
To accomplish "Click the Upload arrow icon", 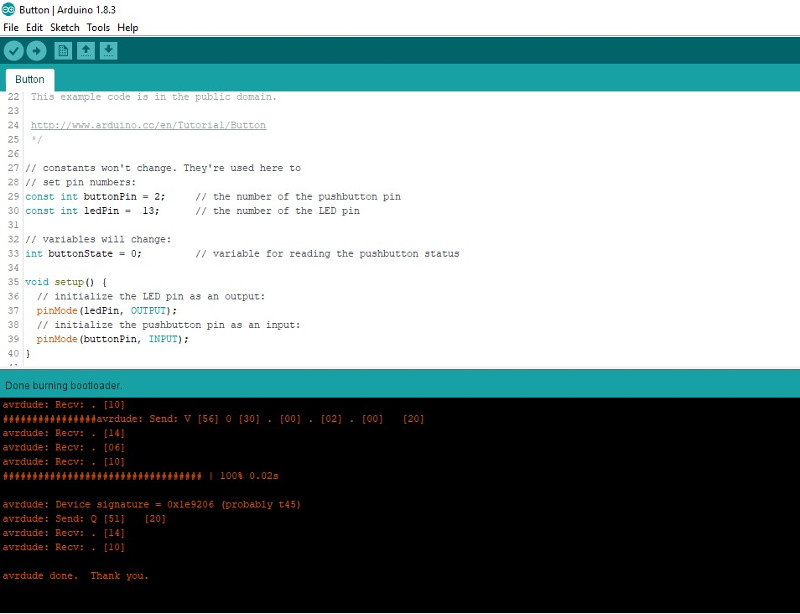I will pyautogui.click(x=36, y=51).
